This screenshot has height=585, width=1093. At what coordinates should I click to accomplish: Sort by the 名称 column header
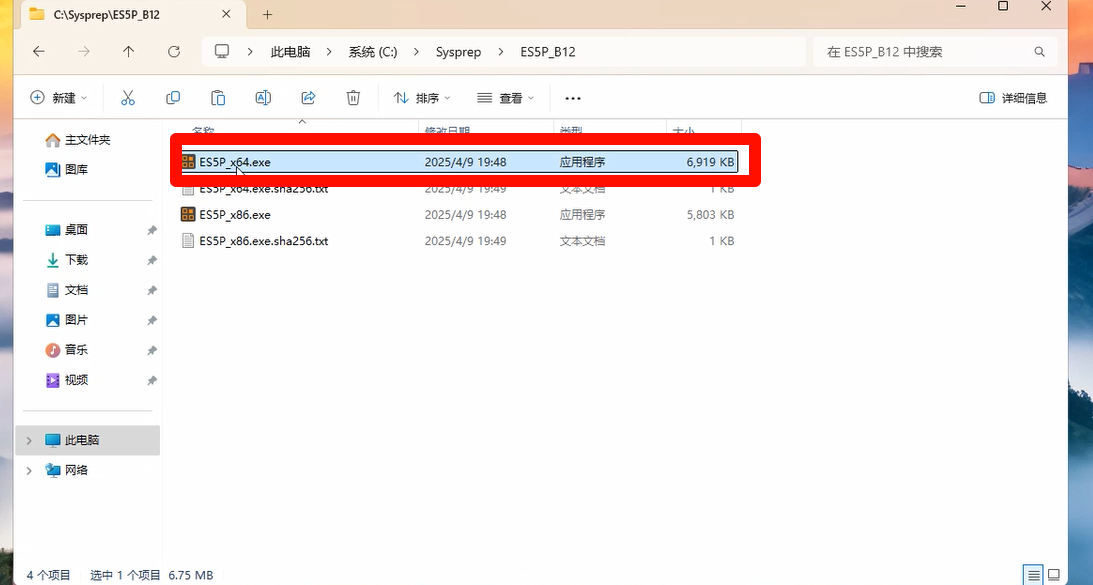(x=203, y=130)
